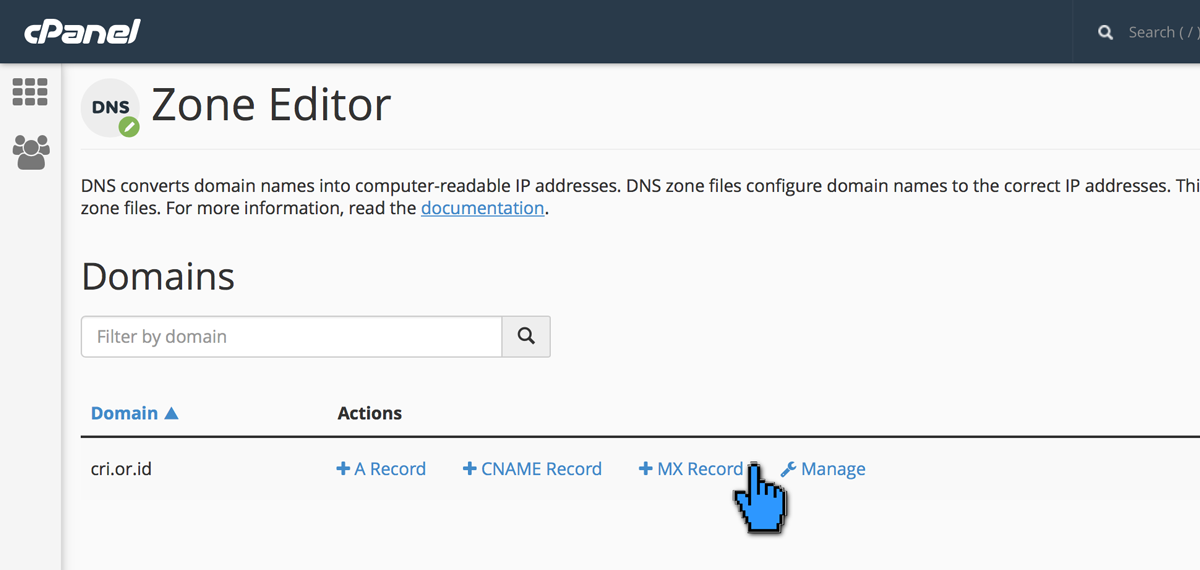Image resolution: width=1200 pixels, height=570 pixels.
Task: Click the Zone Editor page title
Action: [x=271, y=105]
